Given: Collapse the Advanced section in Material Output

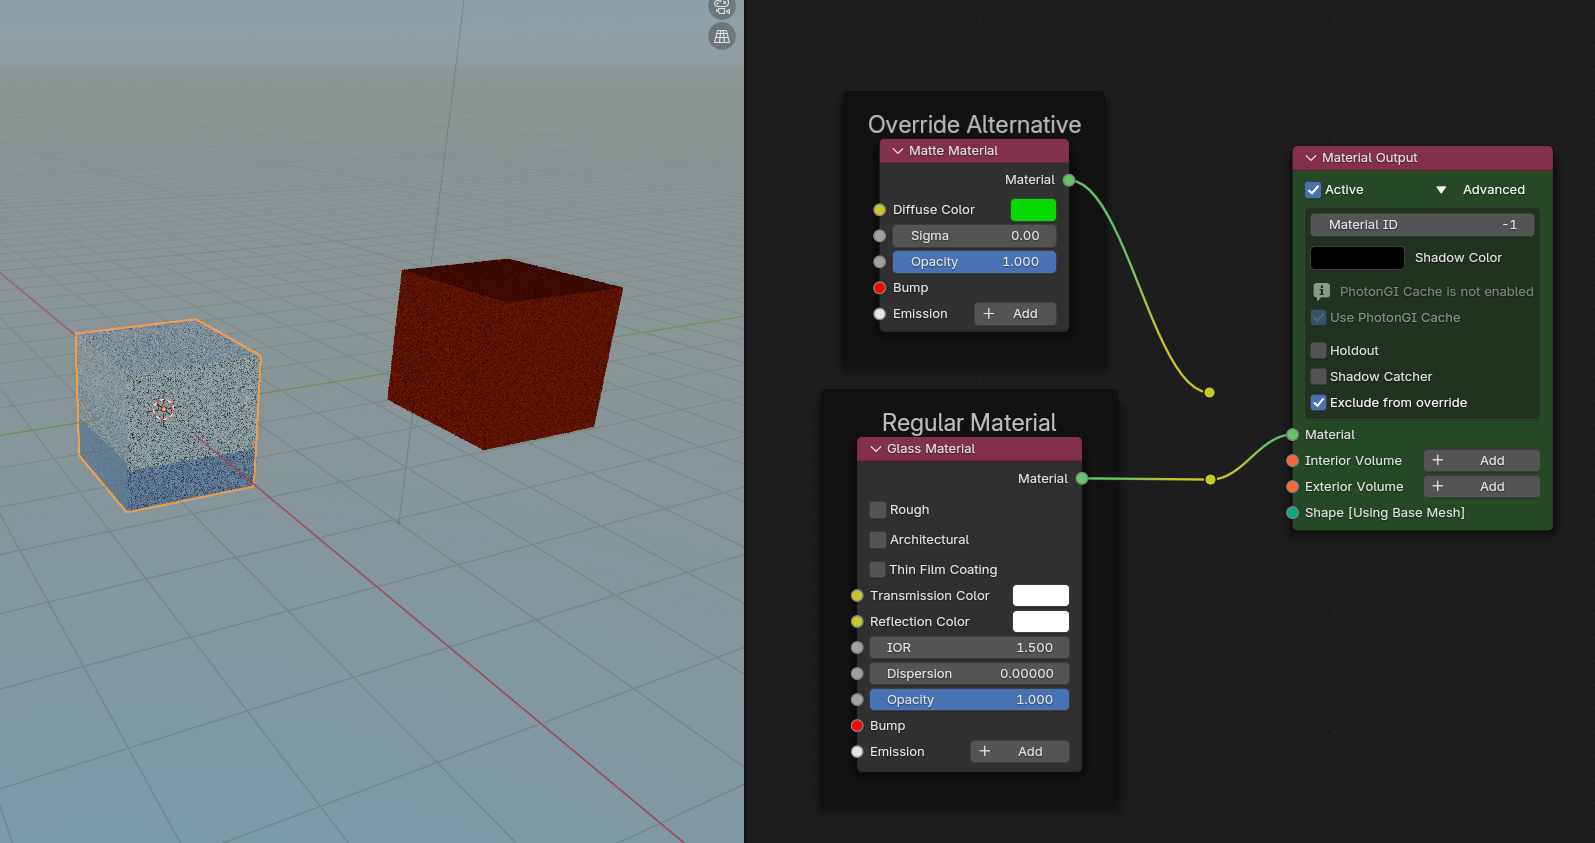Looking at the screenshot, I should [x=1441, y=190].
